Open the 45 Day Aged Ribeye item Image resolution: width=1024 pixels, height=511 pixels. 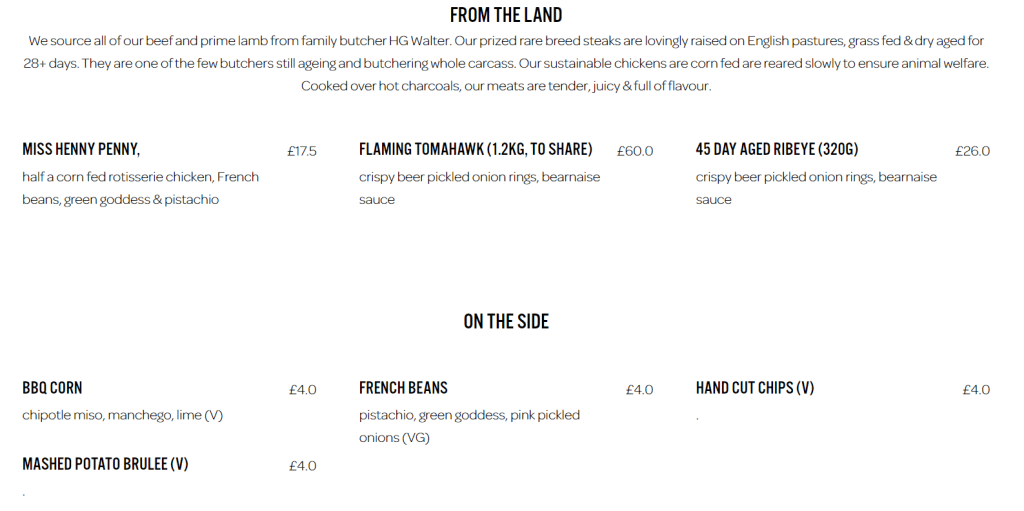click(x=777, y=150)
